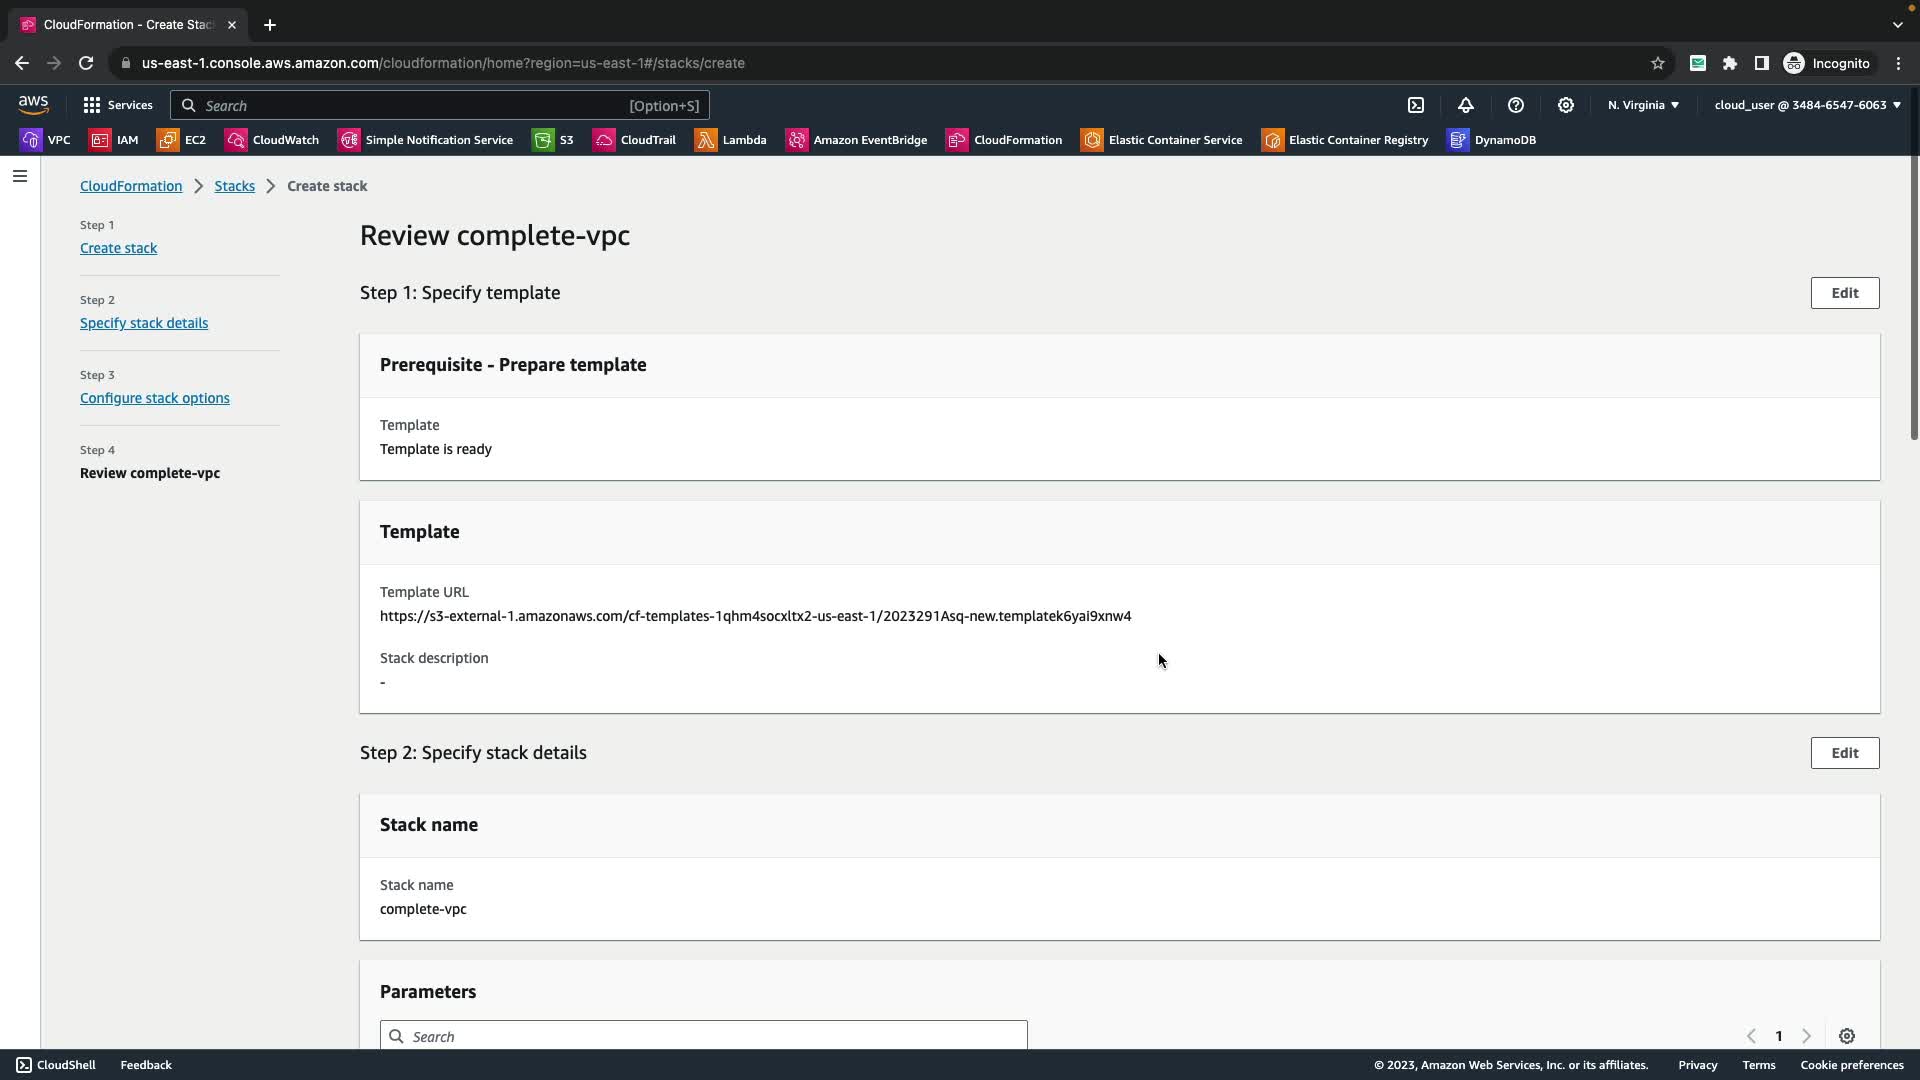
Task: Open the hamburger side navigation menu
Action: pyautogui.click(x=20, y=176)
